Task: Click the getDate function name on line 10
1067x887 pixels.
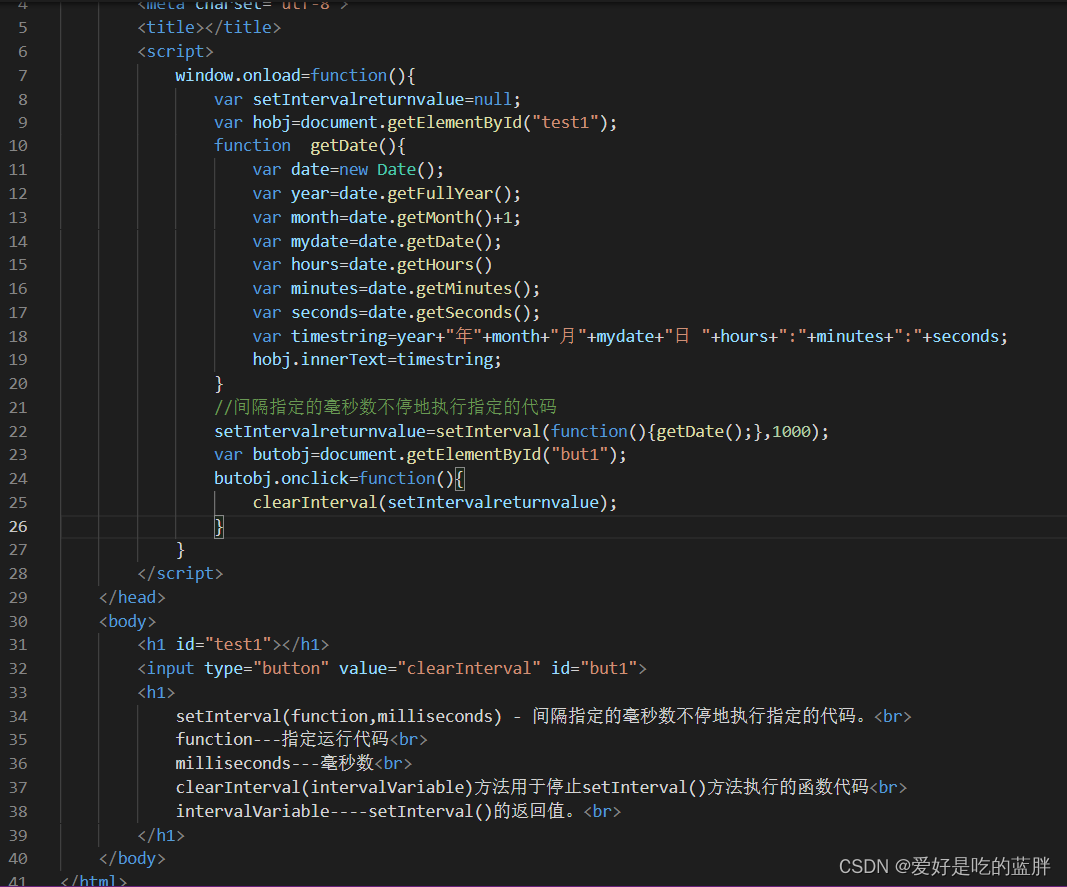Action: point(344,146)
